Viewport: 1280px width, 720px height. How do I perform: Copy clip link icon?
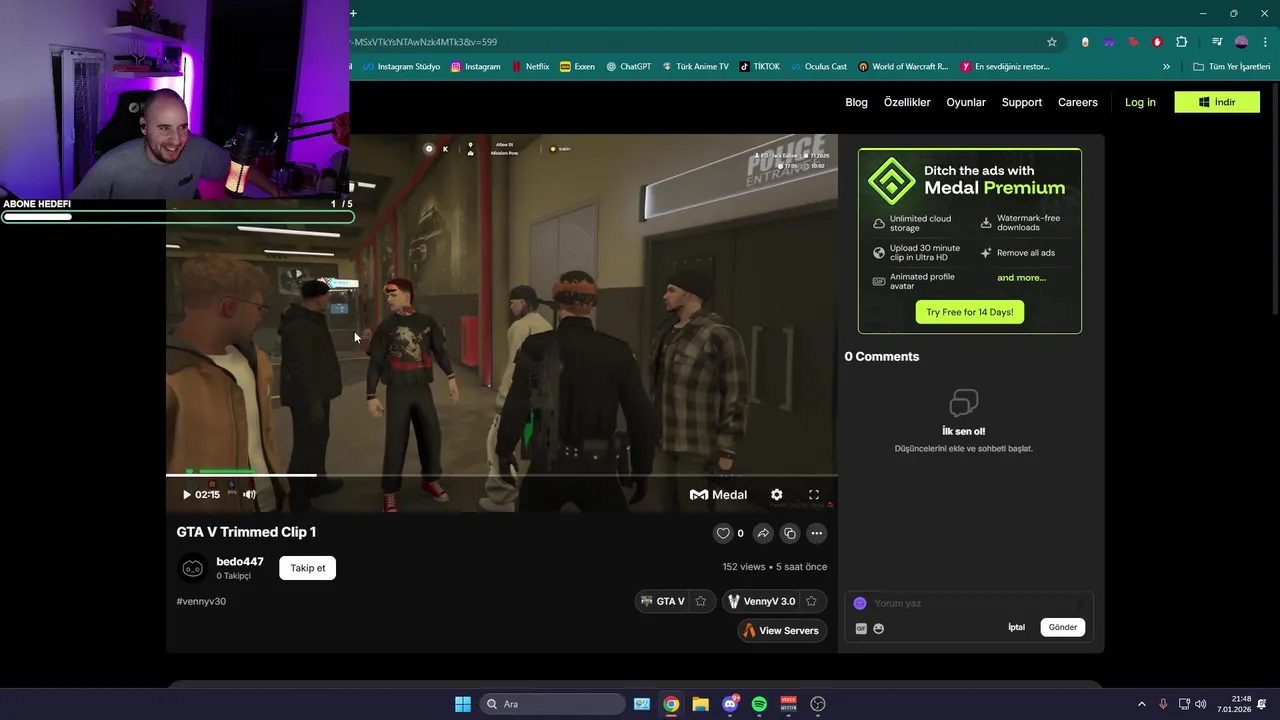click(x=790, y=533)
